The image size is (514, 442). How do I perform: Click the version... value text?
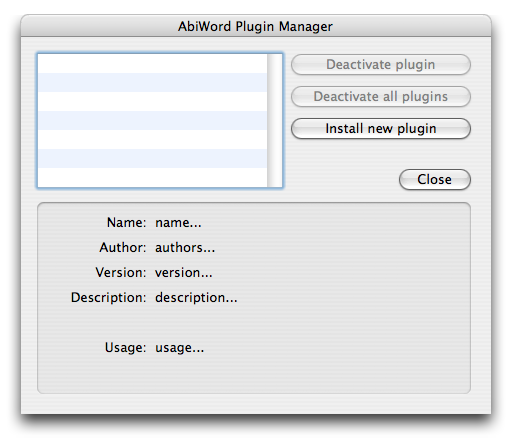184,273
